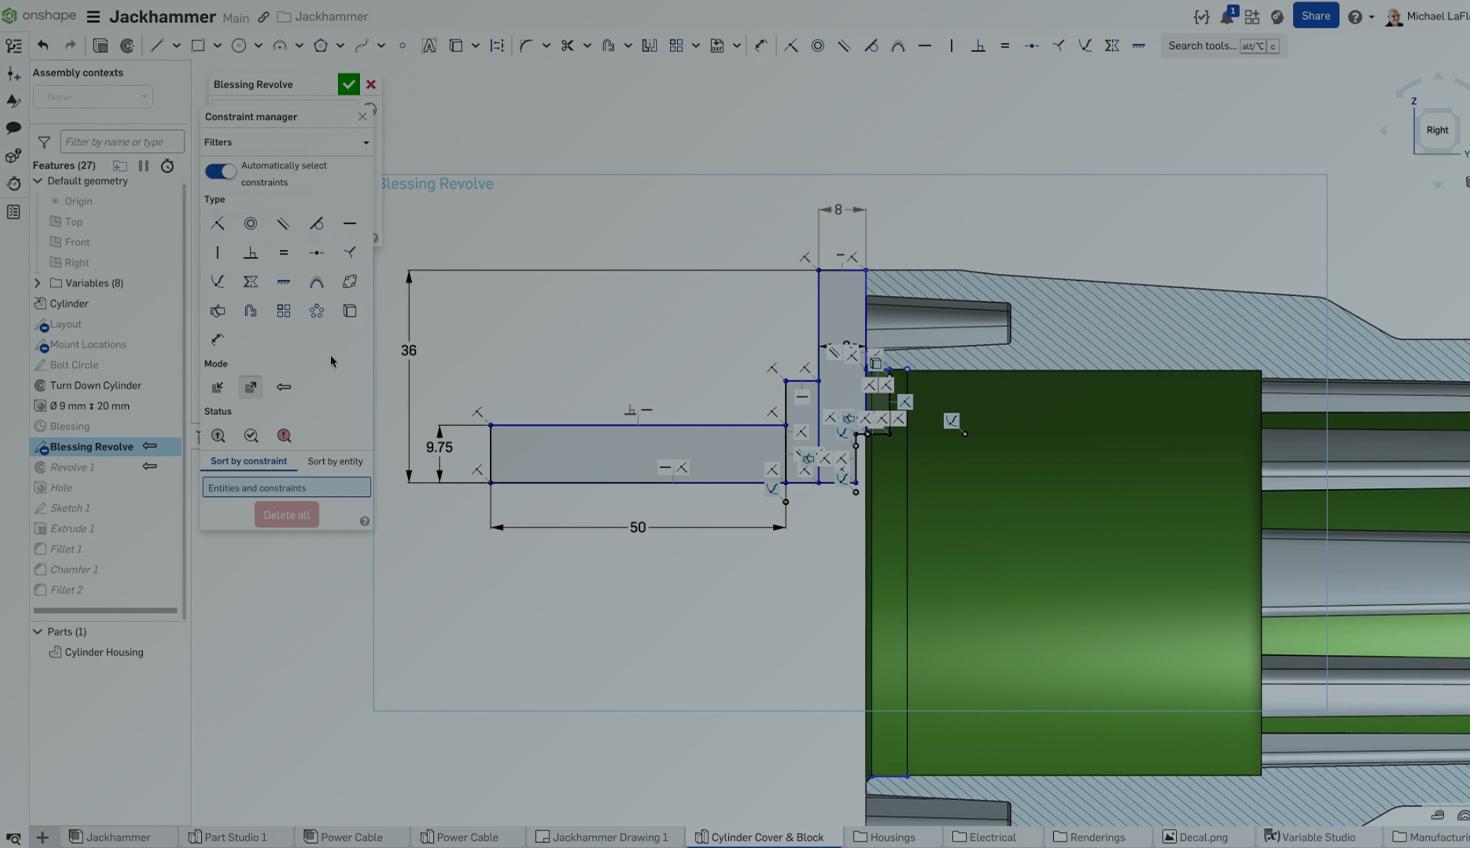The image size is (1470, 848).
Task: Click the Undo arrow in toolbar
Action: (43, 46)
